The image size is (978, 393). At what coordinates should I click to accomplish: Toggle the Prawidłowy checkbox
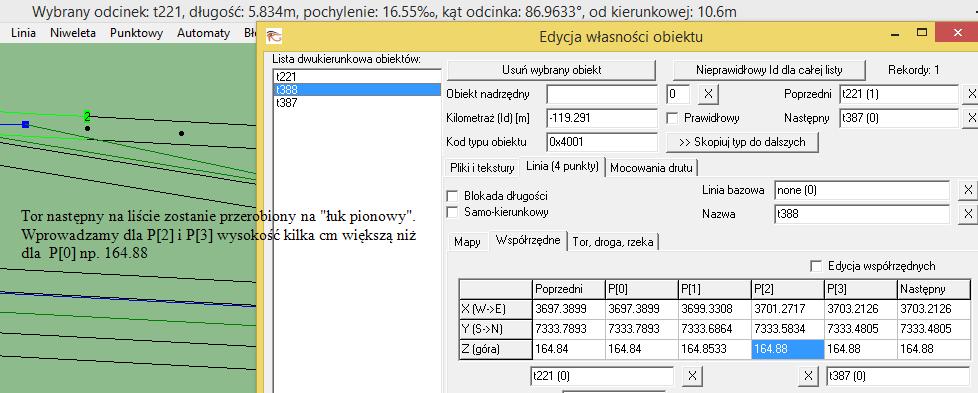[x=672, y=118]
